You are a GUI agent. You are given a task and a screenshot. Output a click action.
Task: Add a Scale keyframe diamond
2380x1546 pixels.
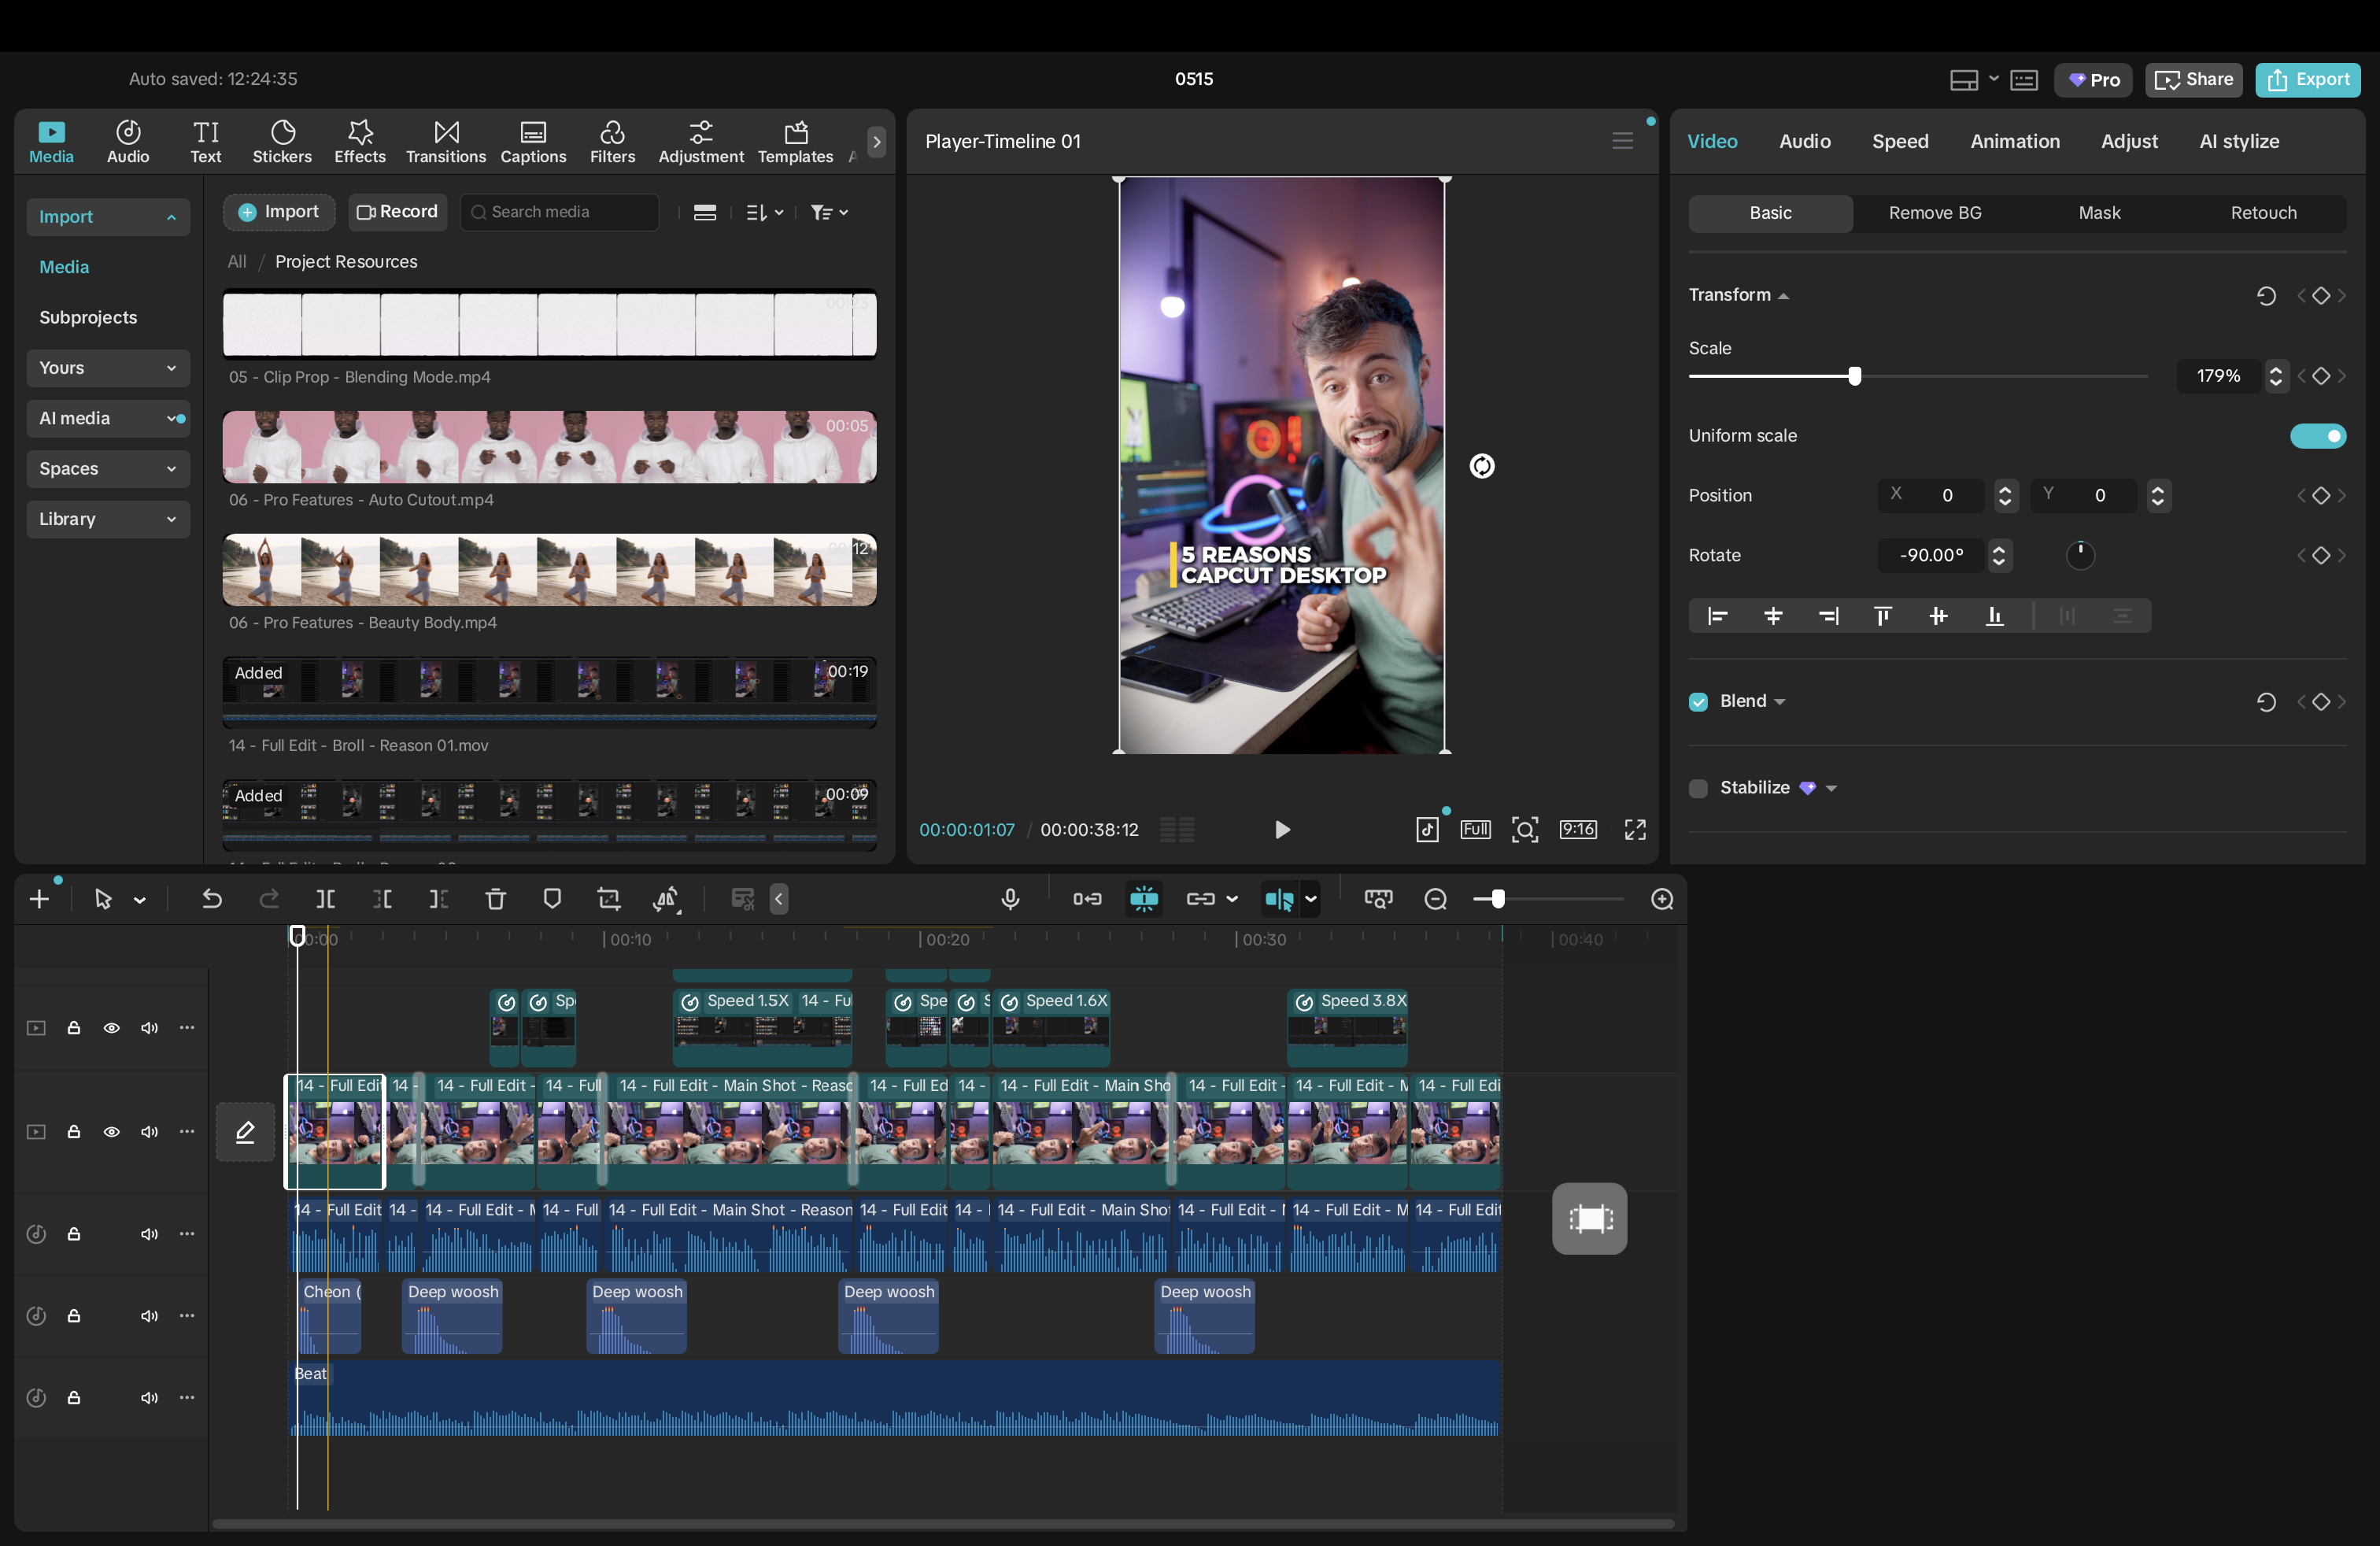(2321, 376)
